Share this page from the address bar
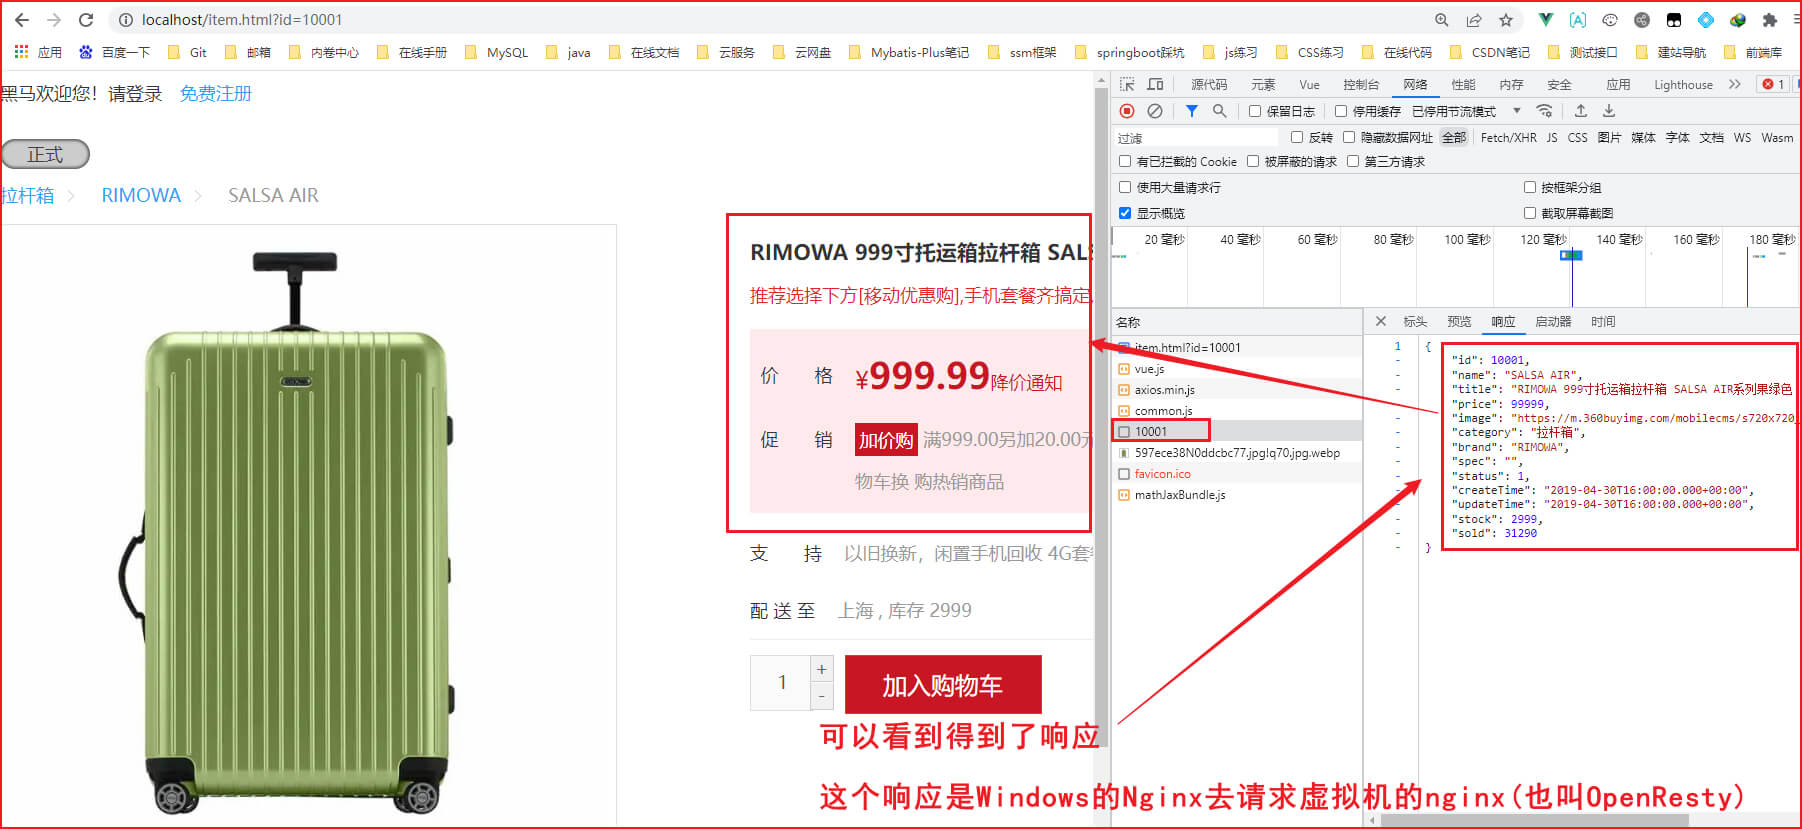 coord(1474,20)
